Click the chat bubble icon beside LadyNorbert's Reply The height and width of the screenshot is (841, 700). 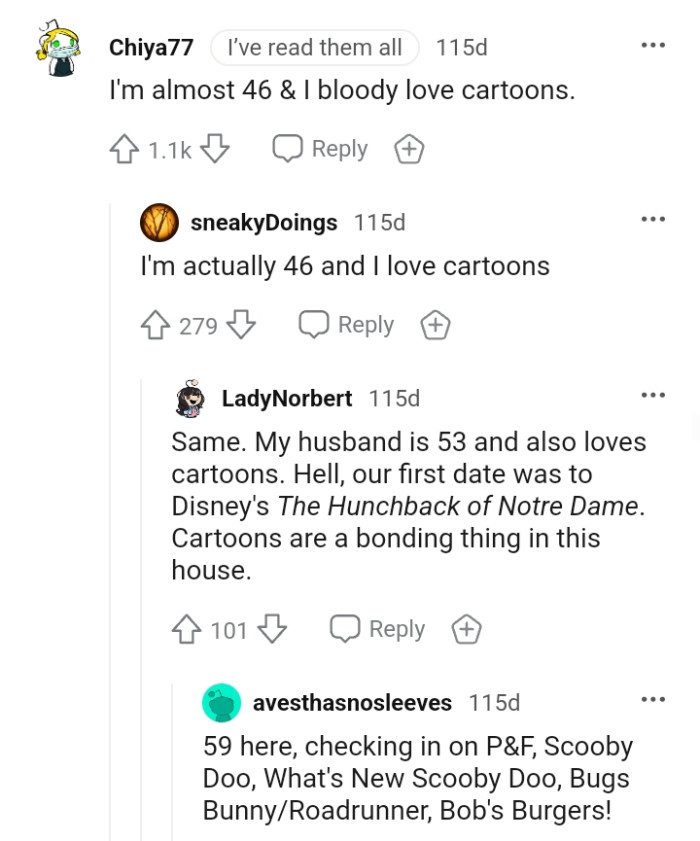(345, 628)
